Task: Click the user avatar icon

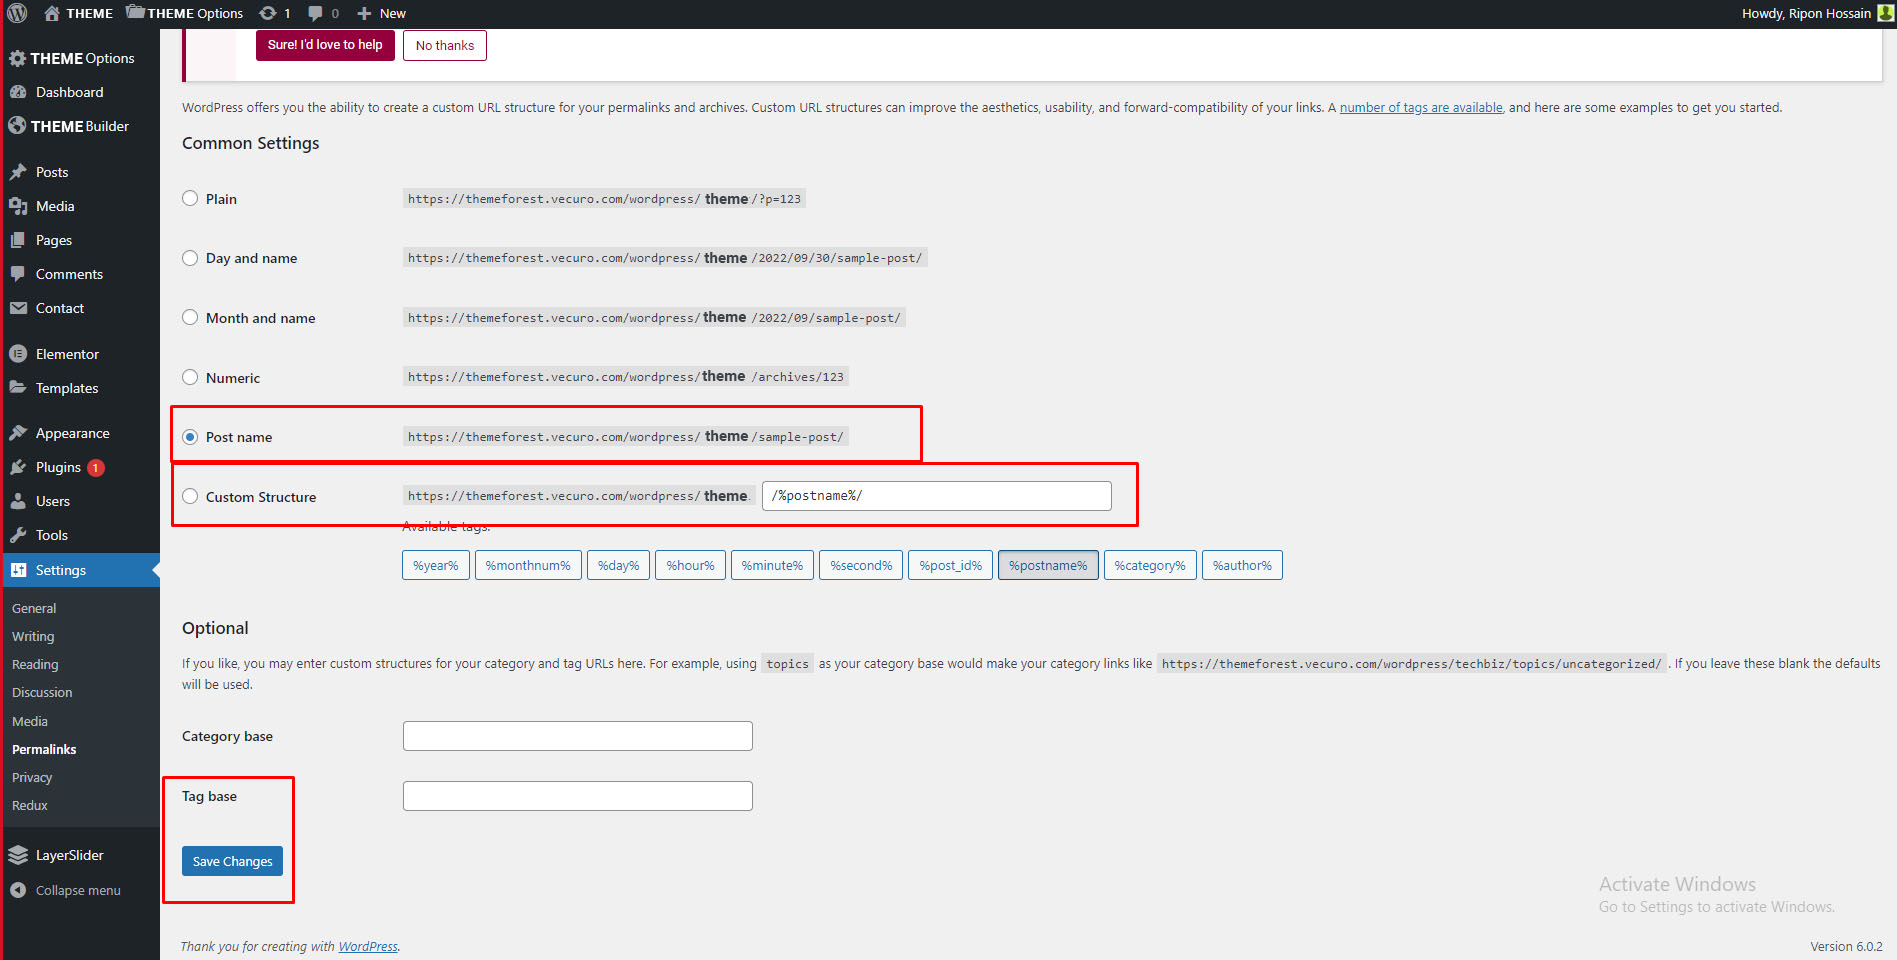Action: (1885, 13)
